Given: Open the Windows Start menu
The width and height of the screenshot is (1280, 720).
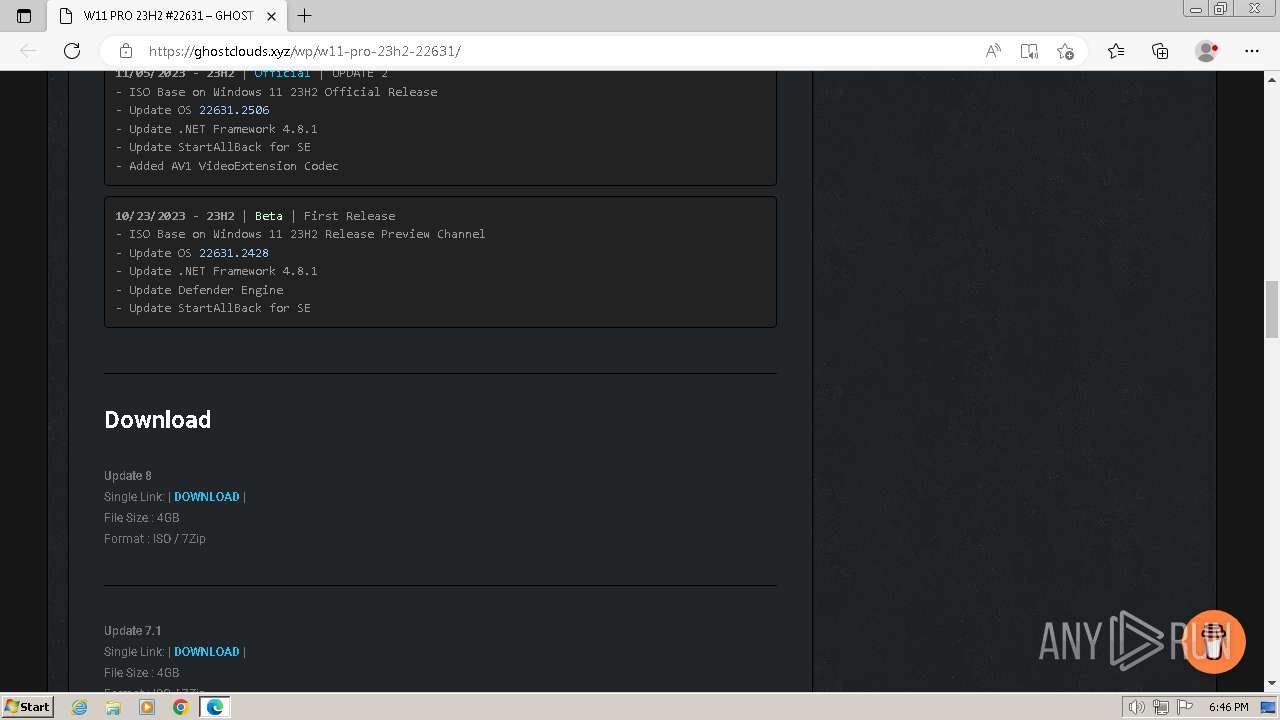Looking at the screenshot, I should point(27,707).
